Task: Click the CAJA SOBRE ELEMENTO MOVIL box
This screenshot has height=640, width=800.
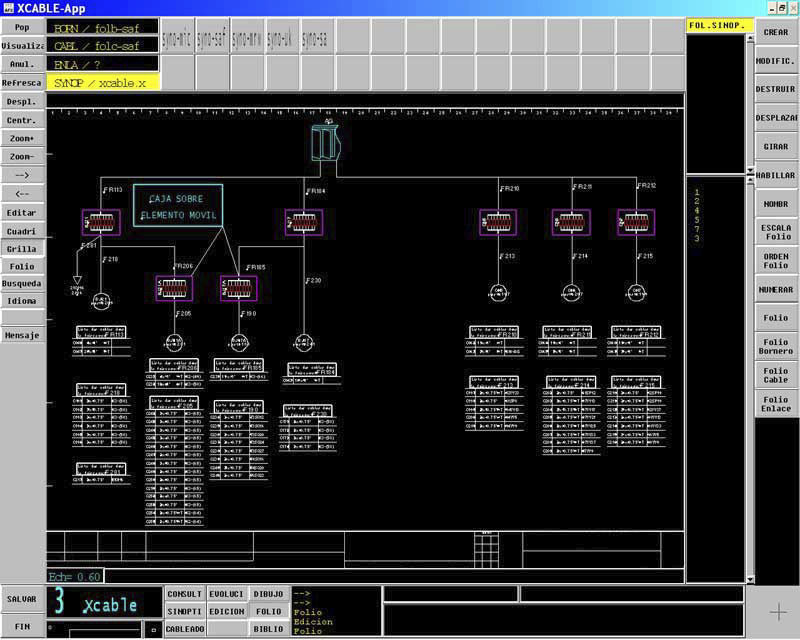Action: [x=178, y=206]
